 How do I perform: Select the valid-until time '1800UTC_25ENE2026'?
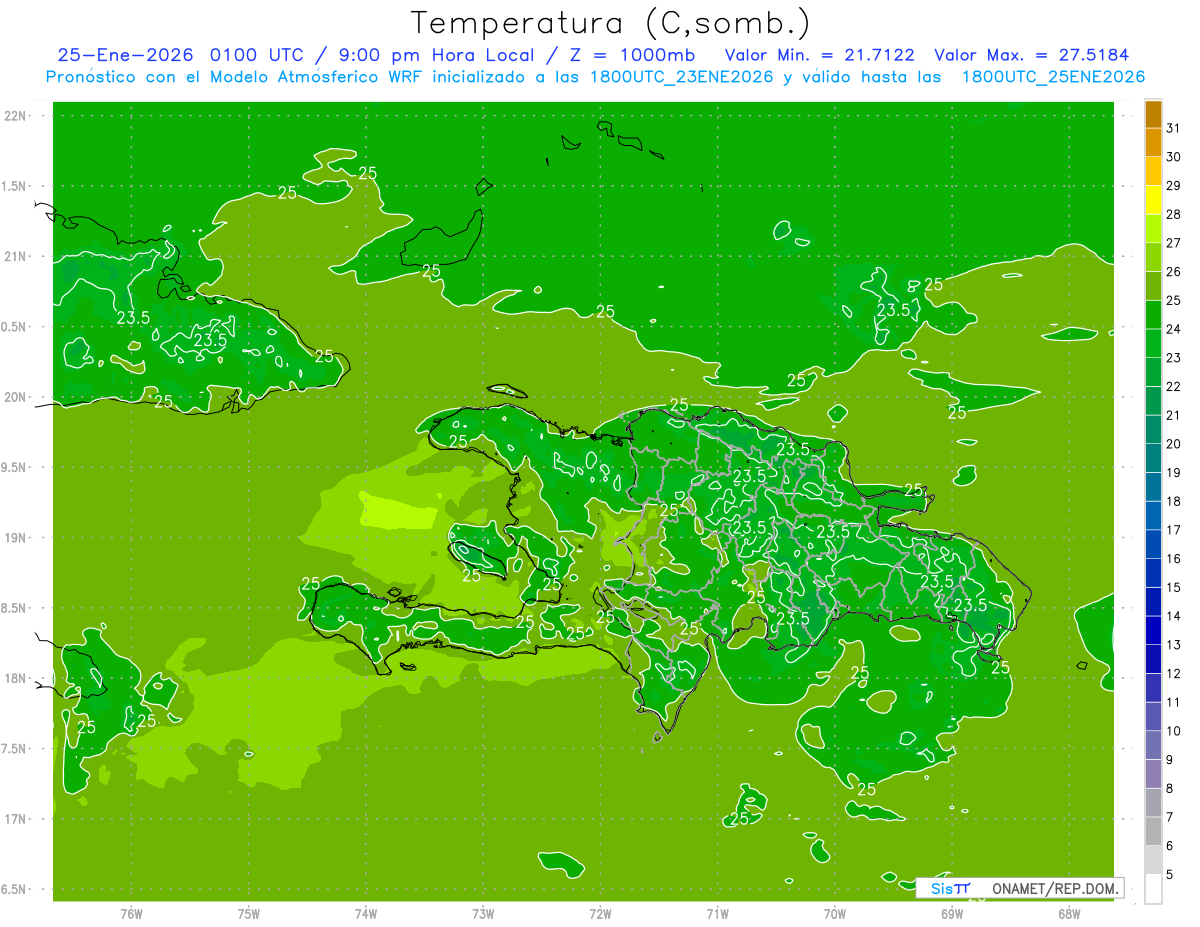click(1053, 77)
